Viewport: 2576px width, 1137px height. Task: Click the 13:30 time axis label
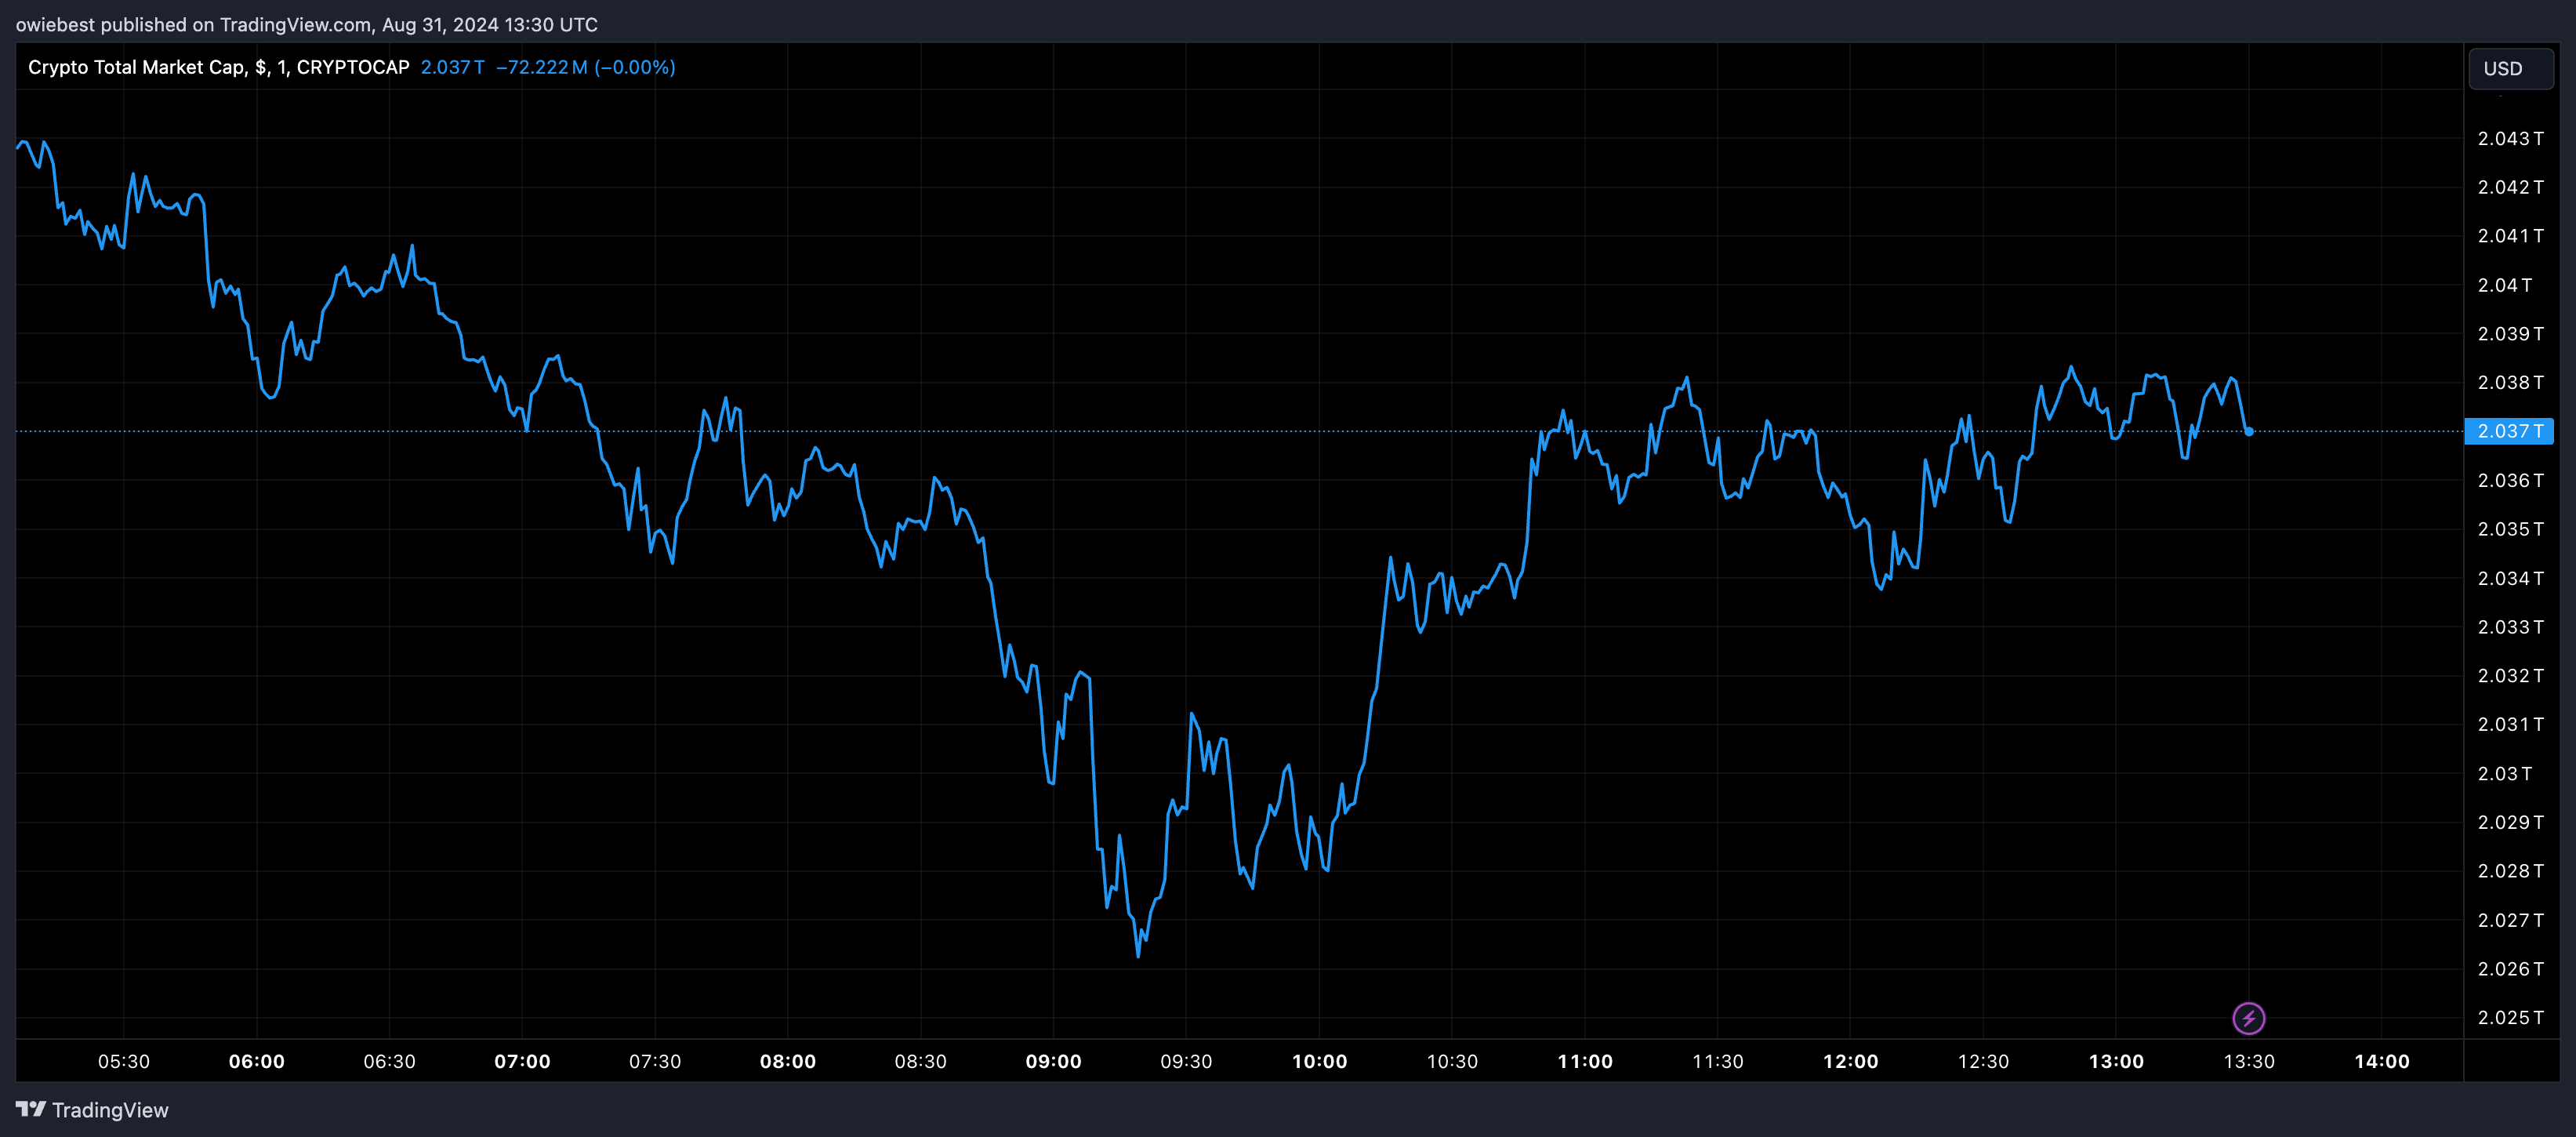click(x=2248, y=1061)
